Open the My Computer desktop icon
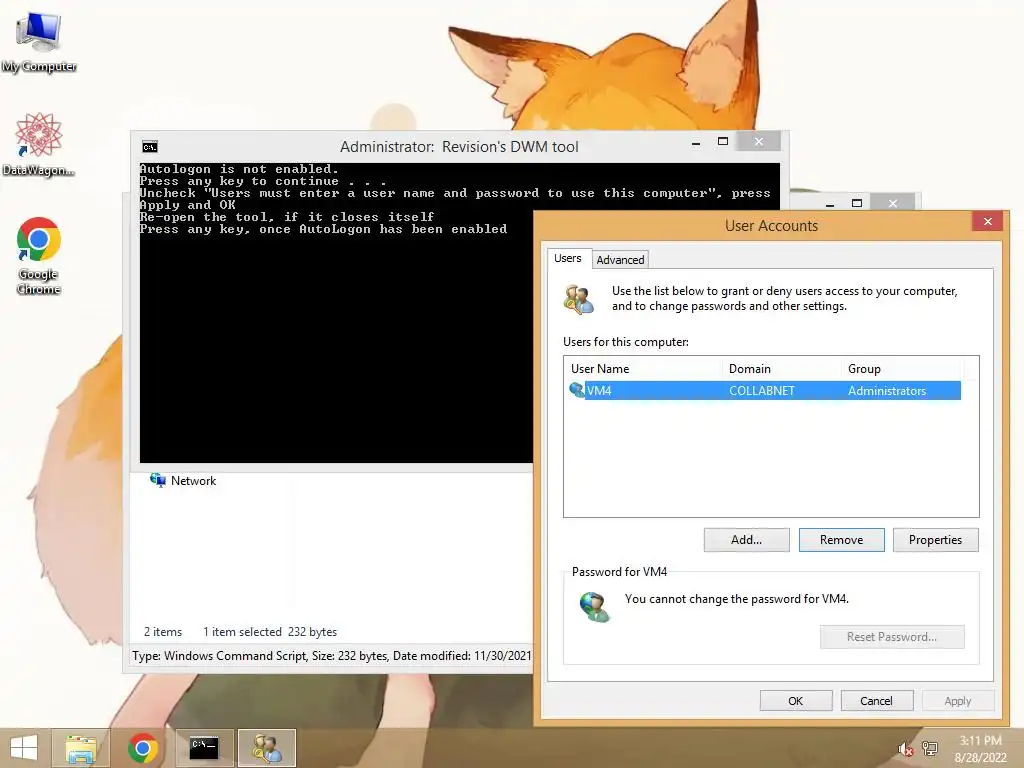The height and width of the screenshot is (768, 1024). (x=39, y=42)
